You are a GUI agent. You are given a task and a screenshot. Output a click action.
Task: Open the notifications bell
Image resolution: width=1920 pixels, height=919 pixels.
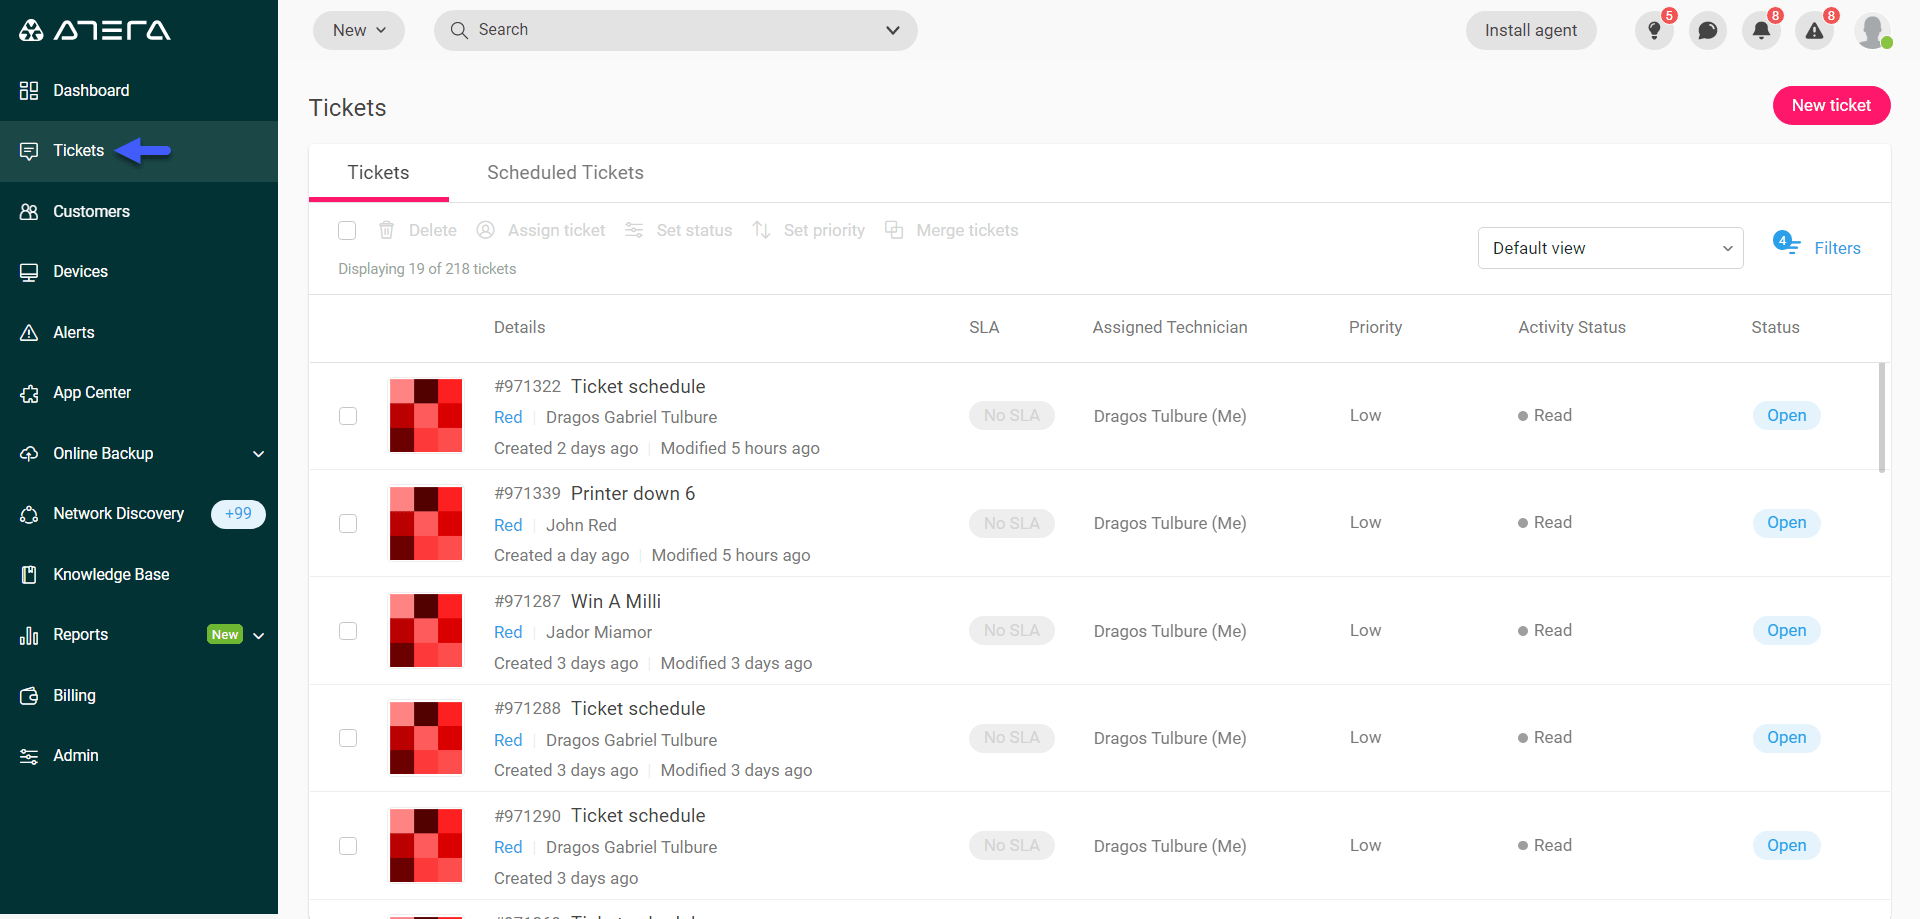(x=1761, y=30)
